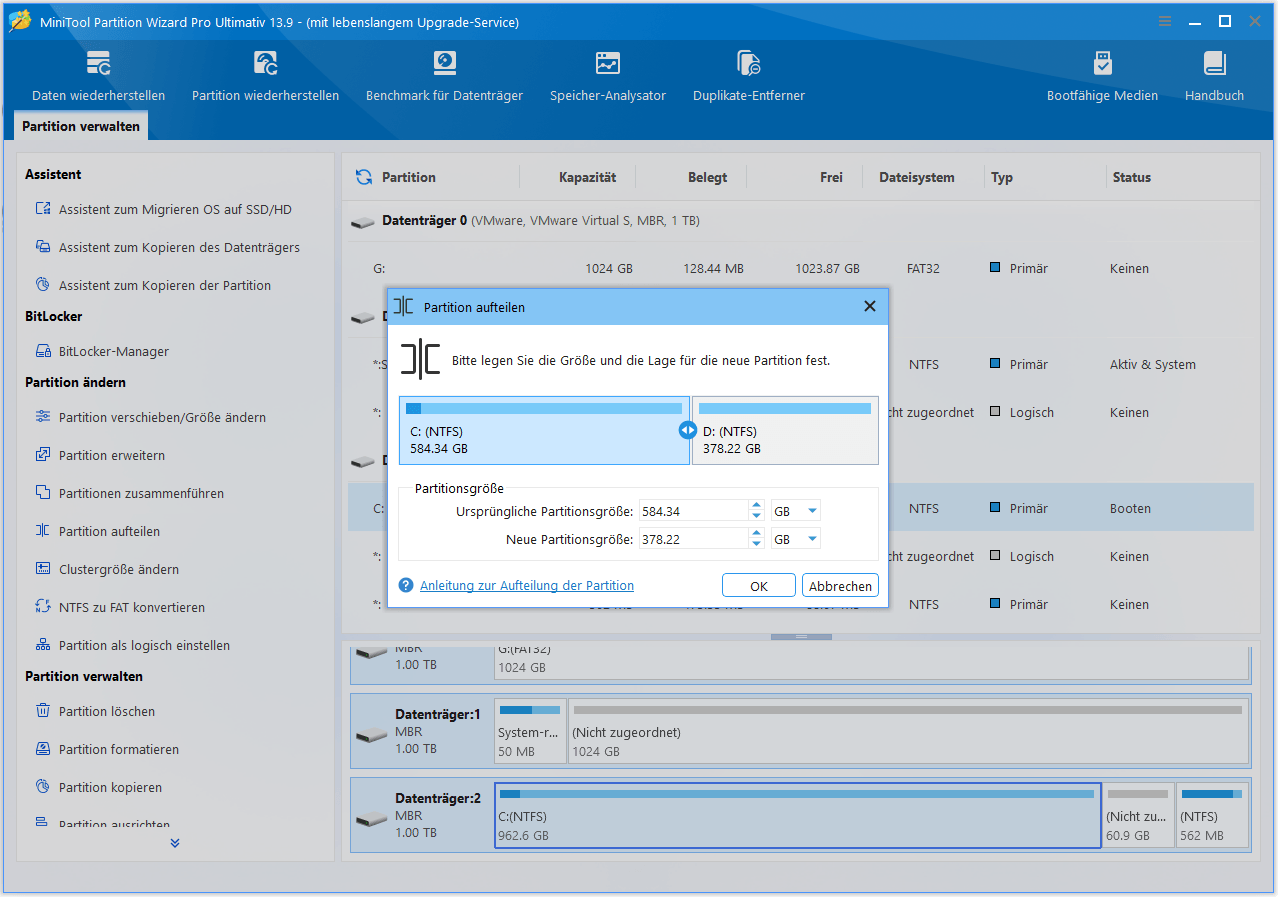
Task: Sort by the Typ column header
Action: tap(1002, 177)
